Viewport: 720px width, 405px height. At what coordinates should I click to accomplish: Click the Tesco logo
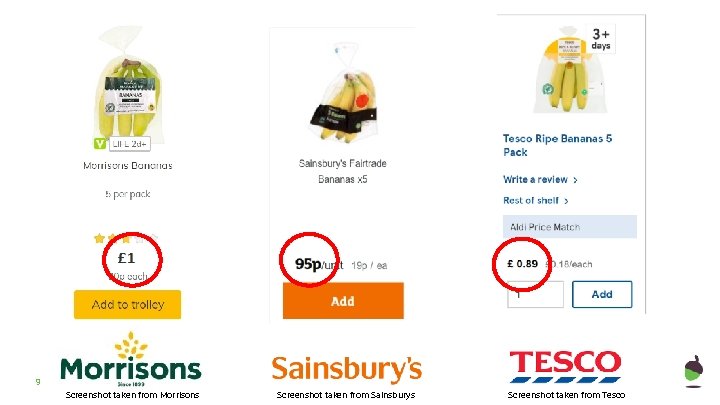(x=565, y=366)
